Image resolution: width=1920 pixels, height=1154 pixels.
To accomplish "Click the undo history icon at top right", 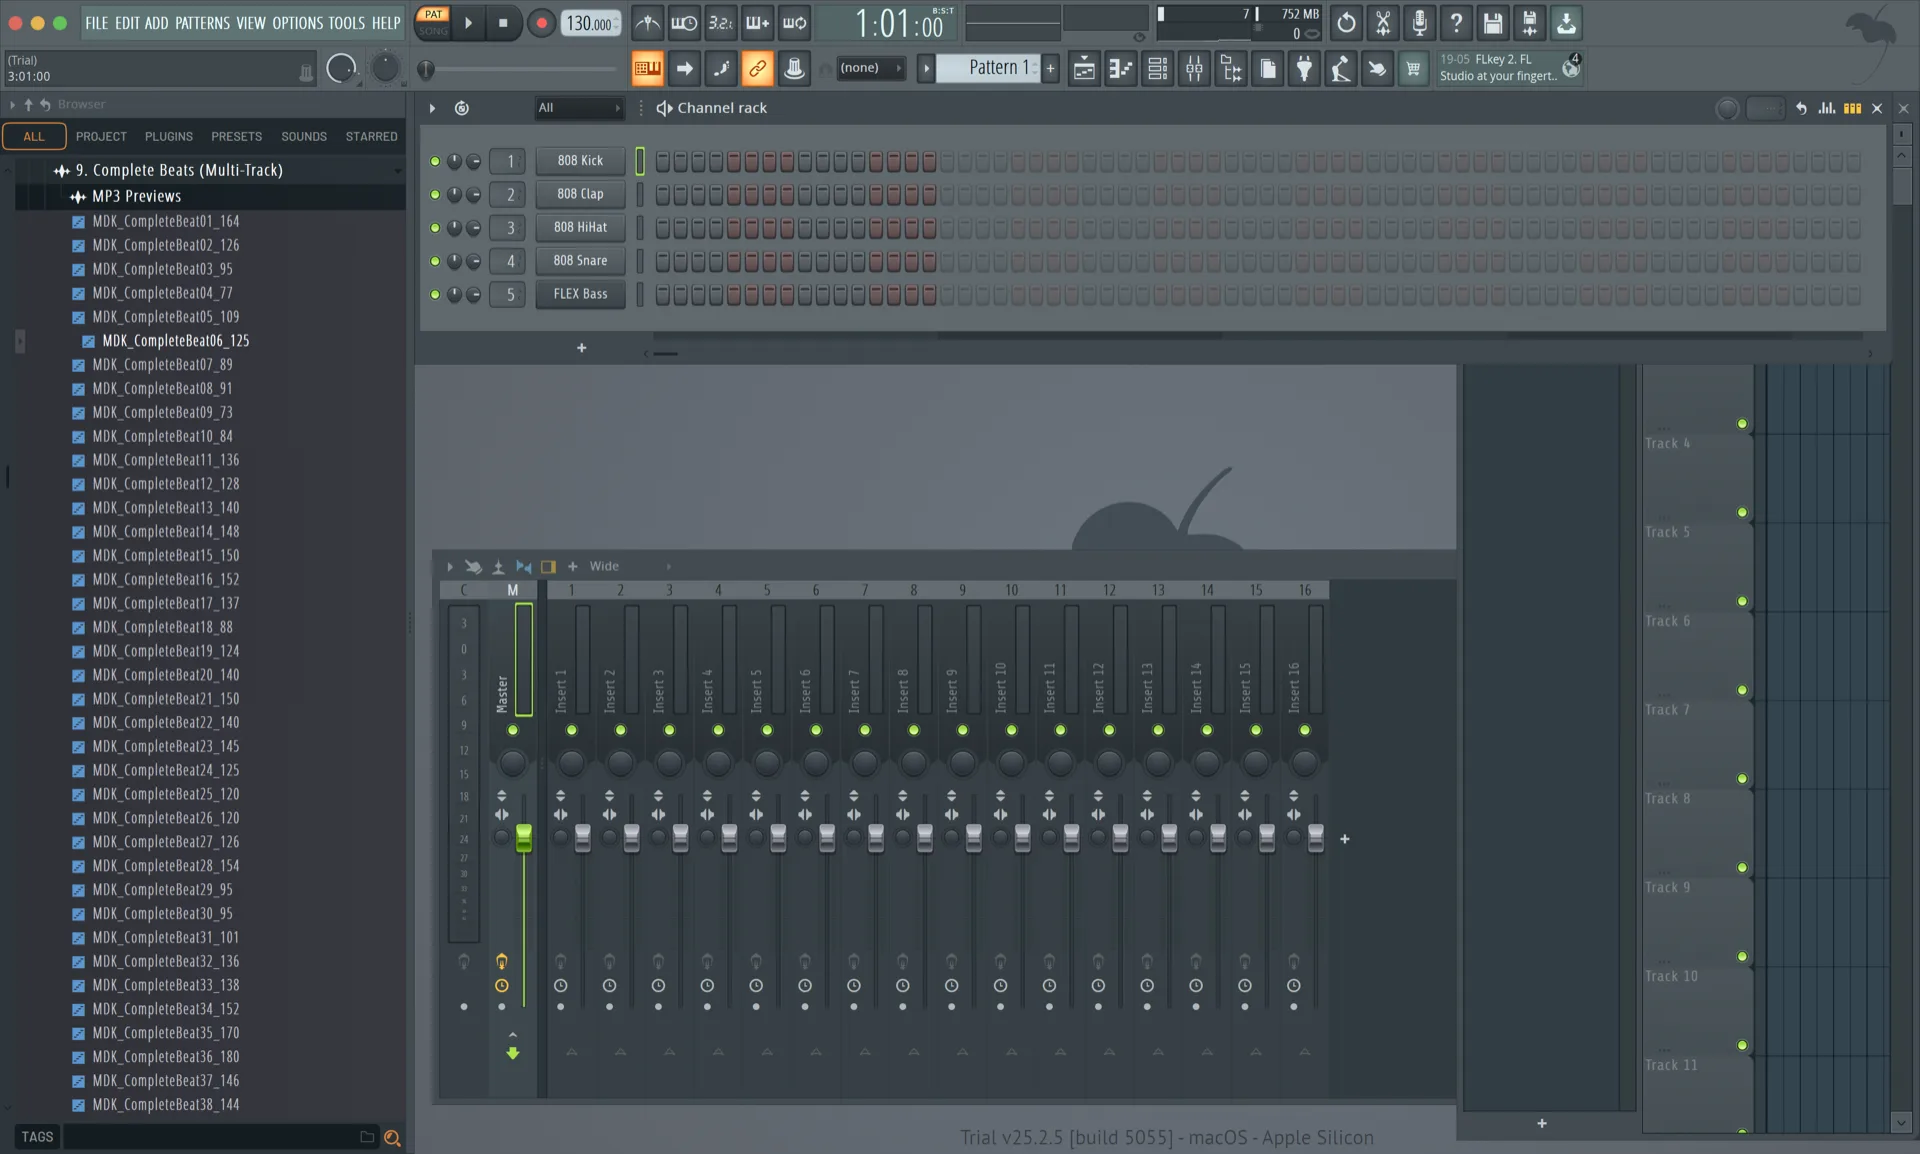I will (x=1346, y=22).
